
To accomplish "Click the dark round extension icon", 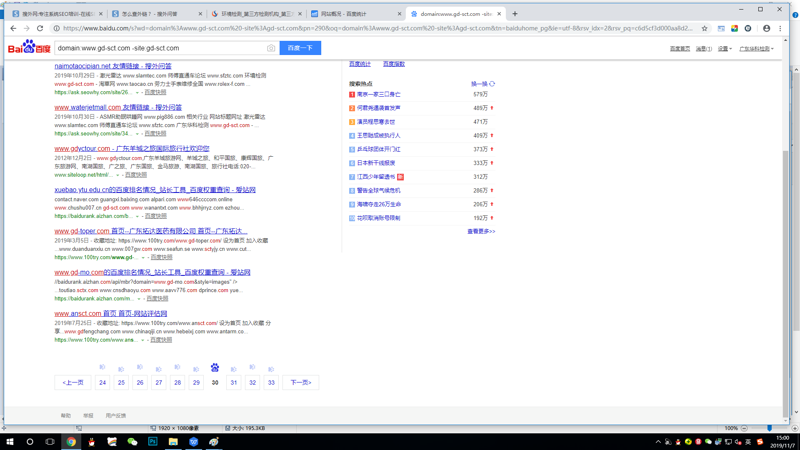I will 748,29.
